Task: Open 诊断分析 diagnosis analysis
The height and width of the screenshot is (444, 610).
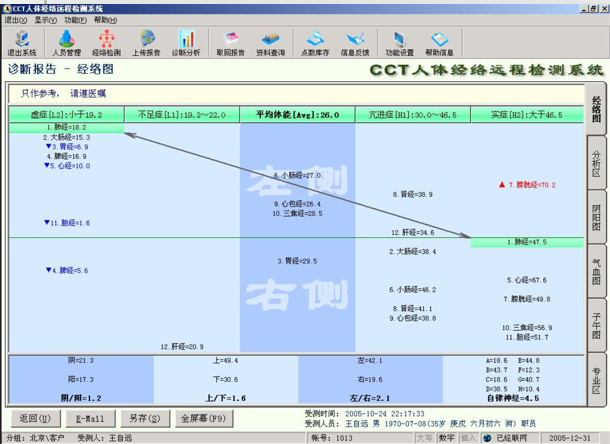Action: [x=185, y=42]
